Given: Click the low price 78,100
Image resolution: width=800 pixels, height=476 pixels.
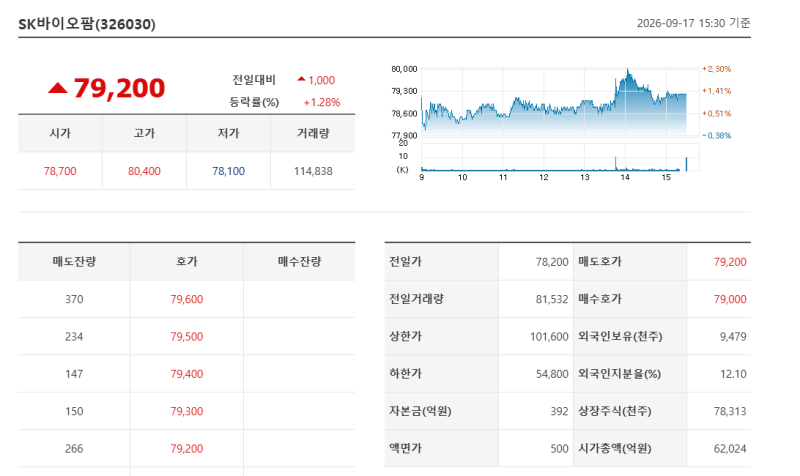Looking at the screenshot, I should pyautogui.click(x=229, y=171).
